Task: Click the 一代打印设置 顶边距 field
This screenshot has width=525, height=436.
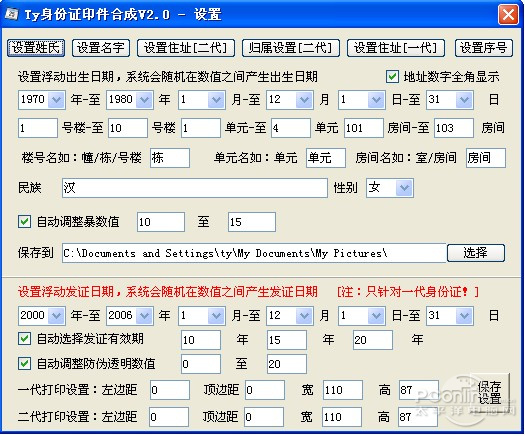Action: pyautogui.click(x=265, y=390)
